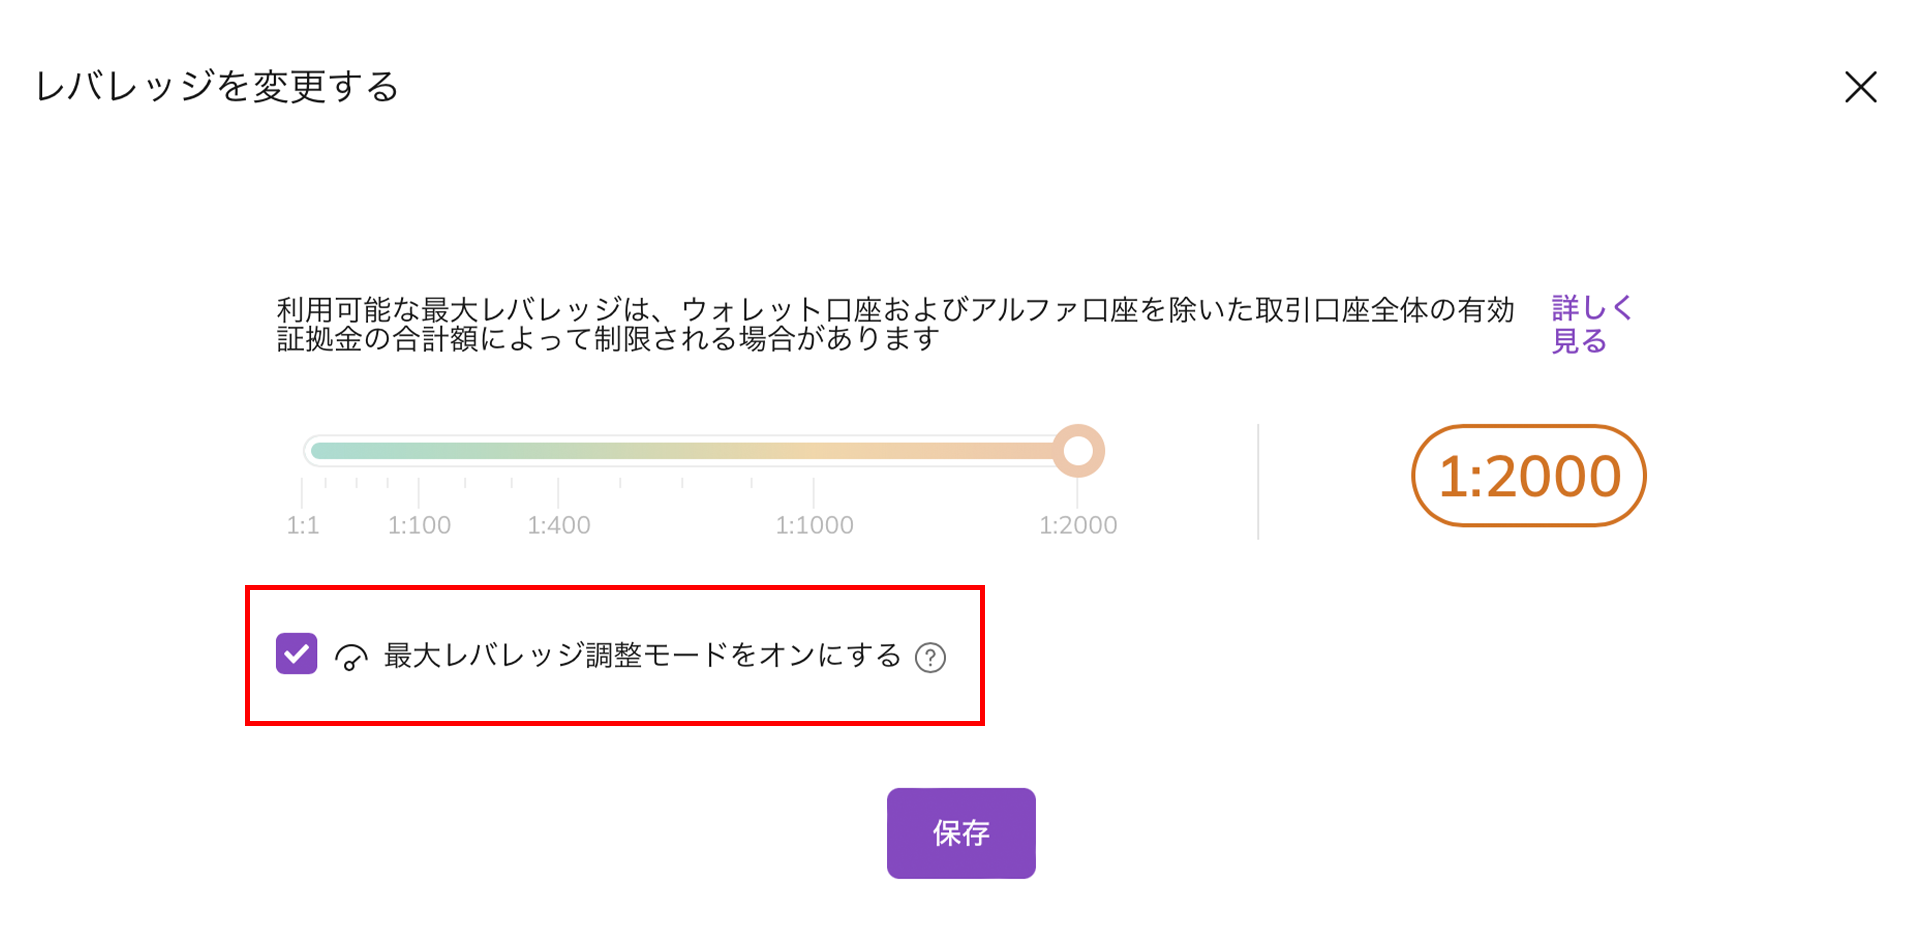Select the 1:400 leverage tick label
The image size is (1920, 944).
coord(559,525)
